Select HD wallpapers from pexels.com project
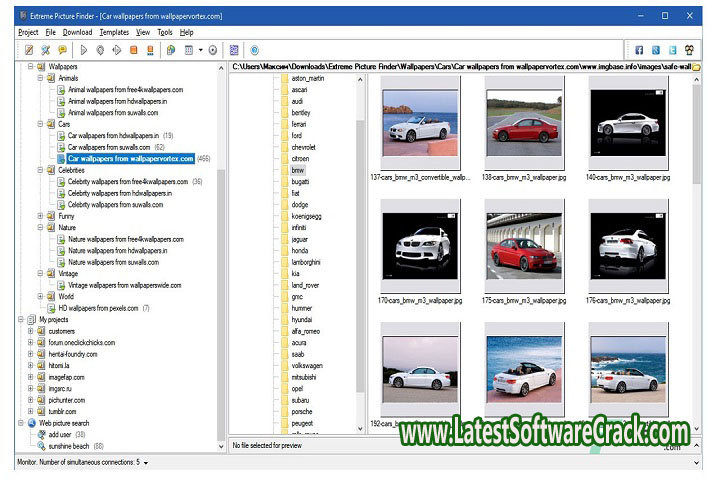The height and width of the screenshot is (480, 720). click(x=98, y=308)
